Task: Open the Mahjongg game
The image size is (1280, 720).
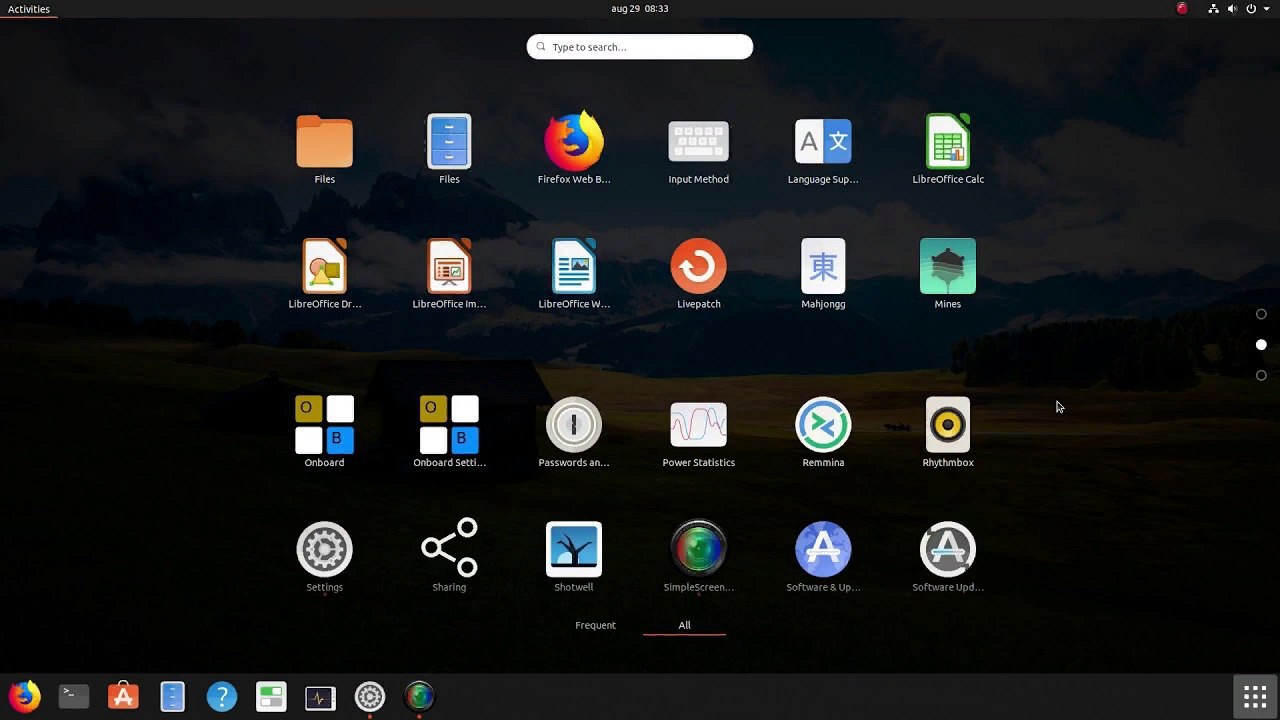Action: 823,267
